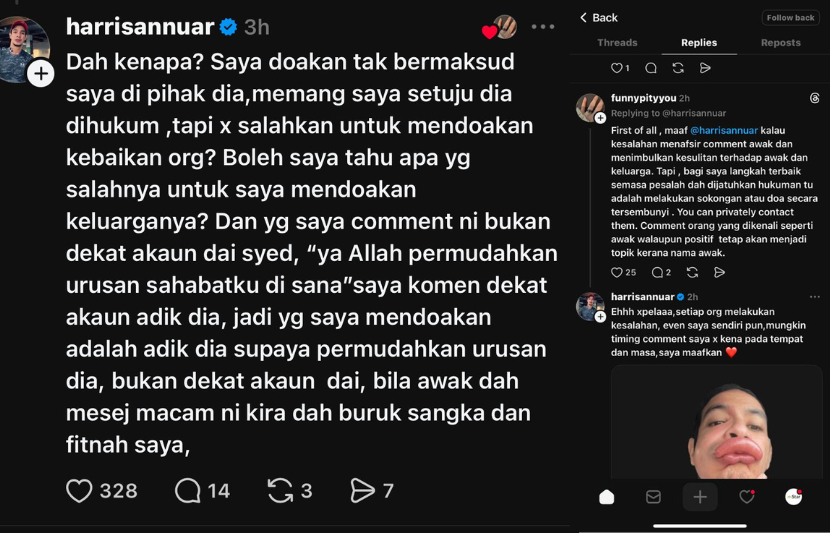Like funnypityyou's reply with 25 likes

click(617, 272)
